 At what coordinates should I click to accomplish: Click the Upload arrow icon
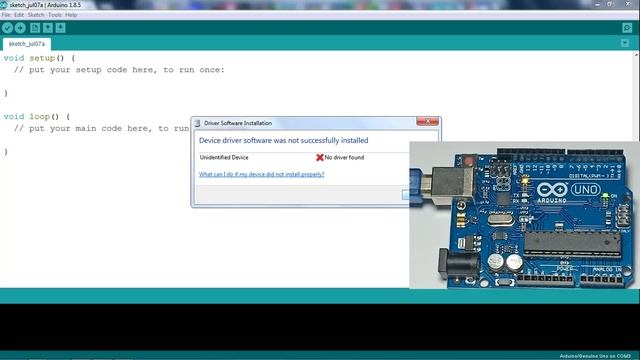(x=20, y=28)
